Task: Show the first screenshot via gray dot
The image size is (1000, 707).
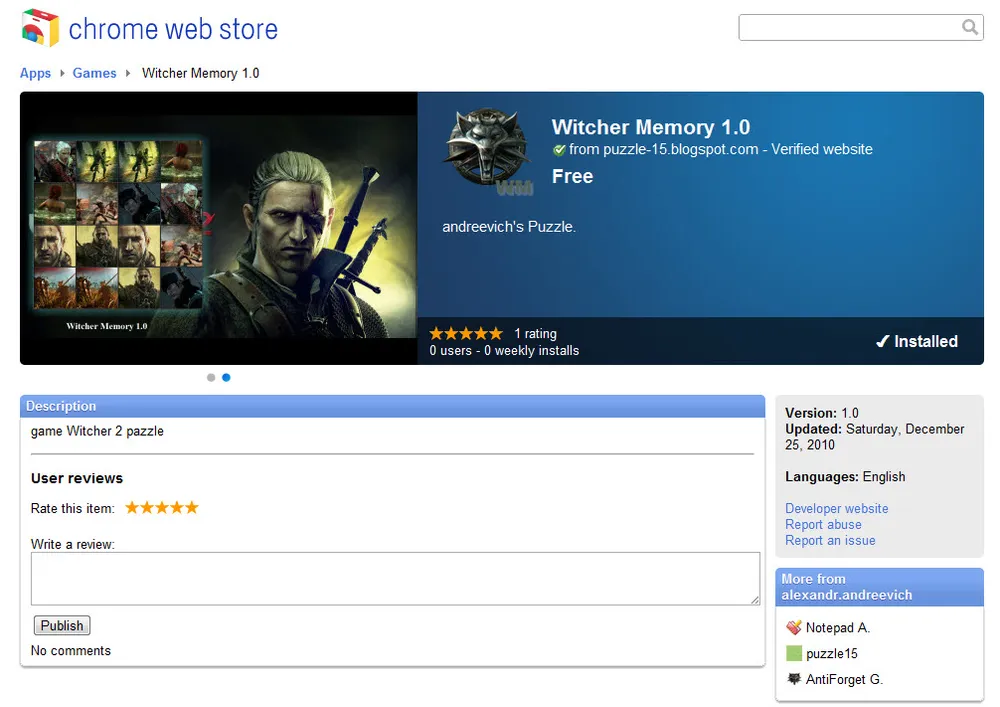Action: tap(211, 377)
